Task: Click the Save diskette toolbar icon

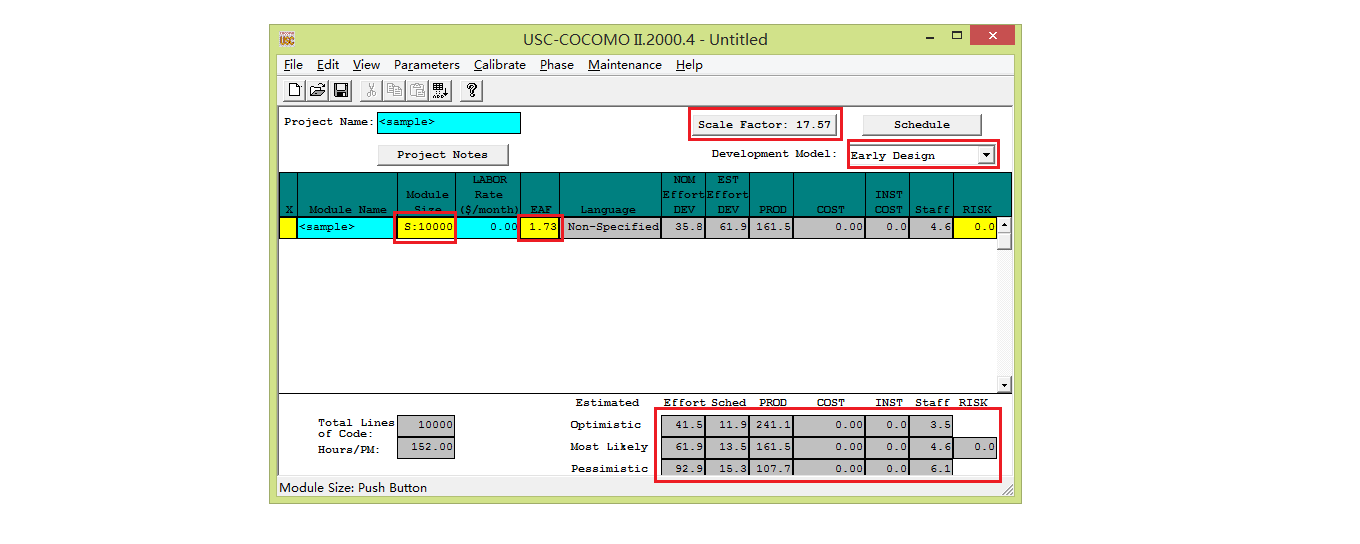Action: coord(341,90)
